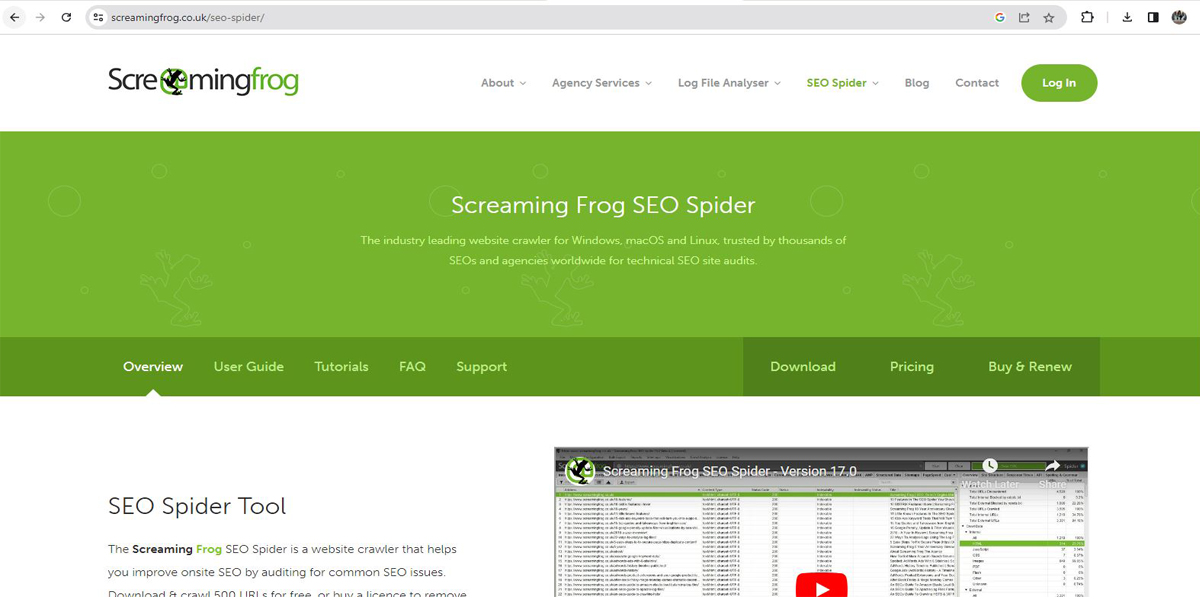Click the Share arrow icon on video
The height and width of the screenshot is (600, 1200).
pyautogui.click(x=1052, y=466)
